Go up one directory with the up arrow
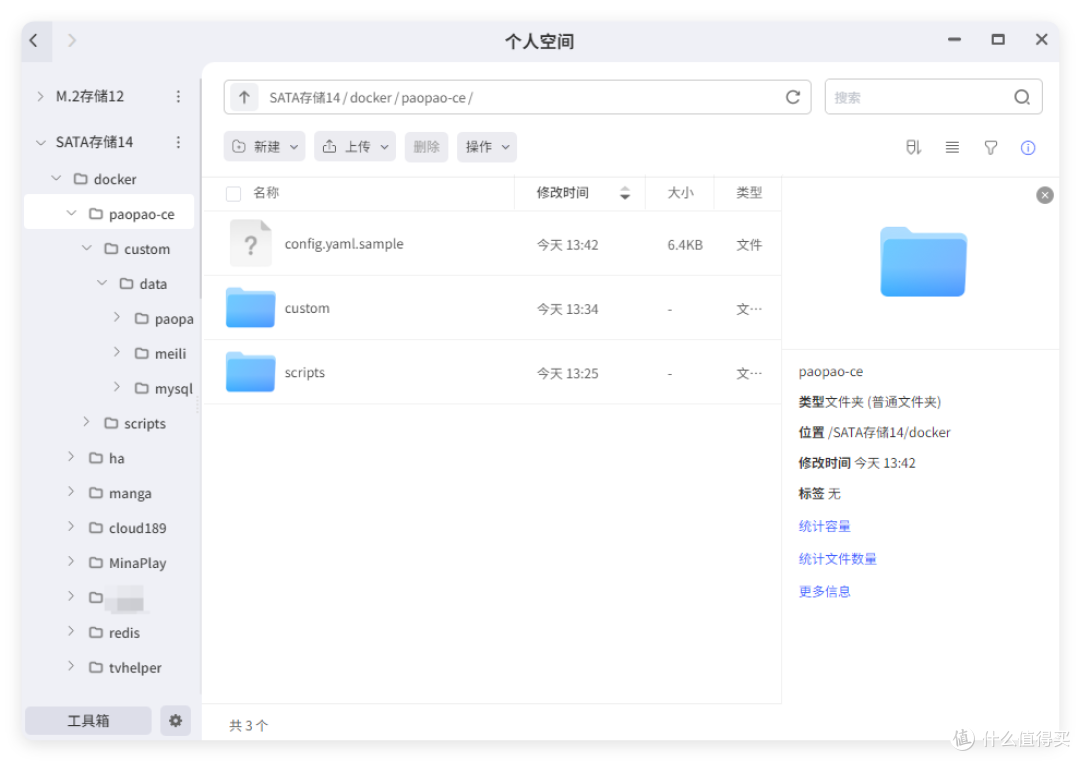The width and height of the screenshot is (1080, 761). [x=244, y=97]
